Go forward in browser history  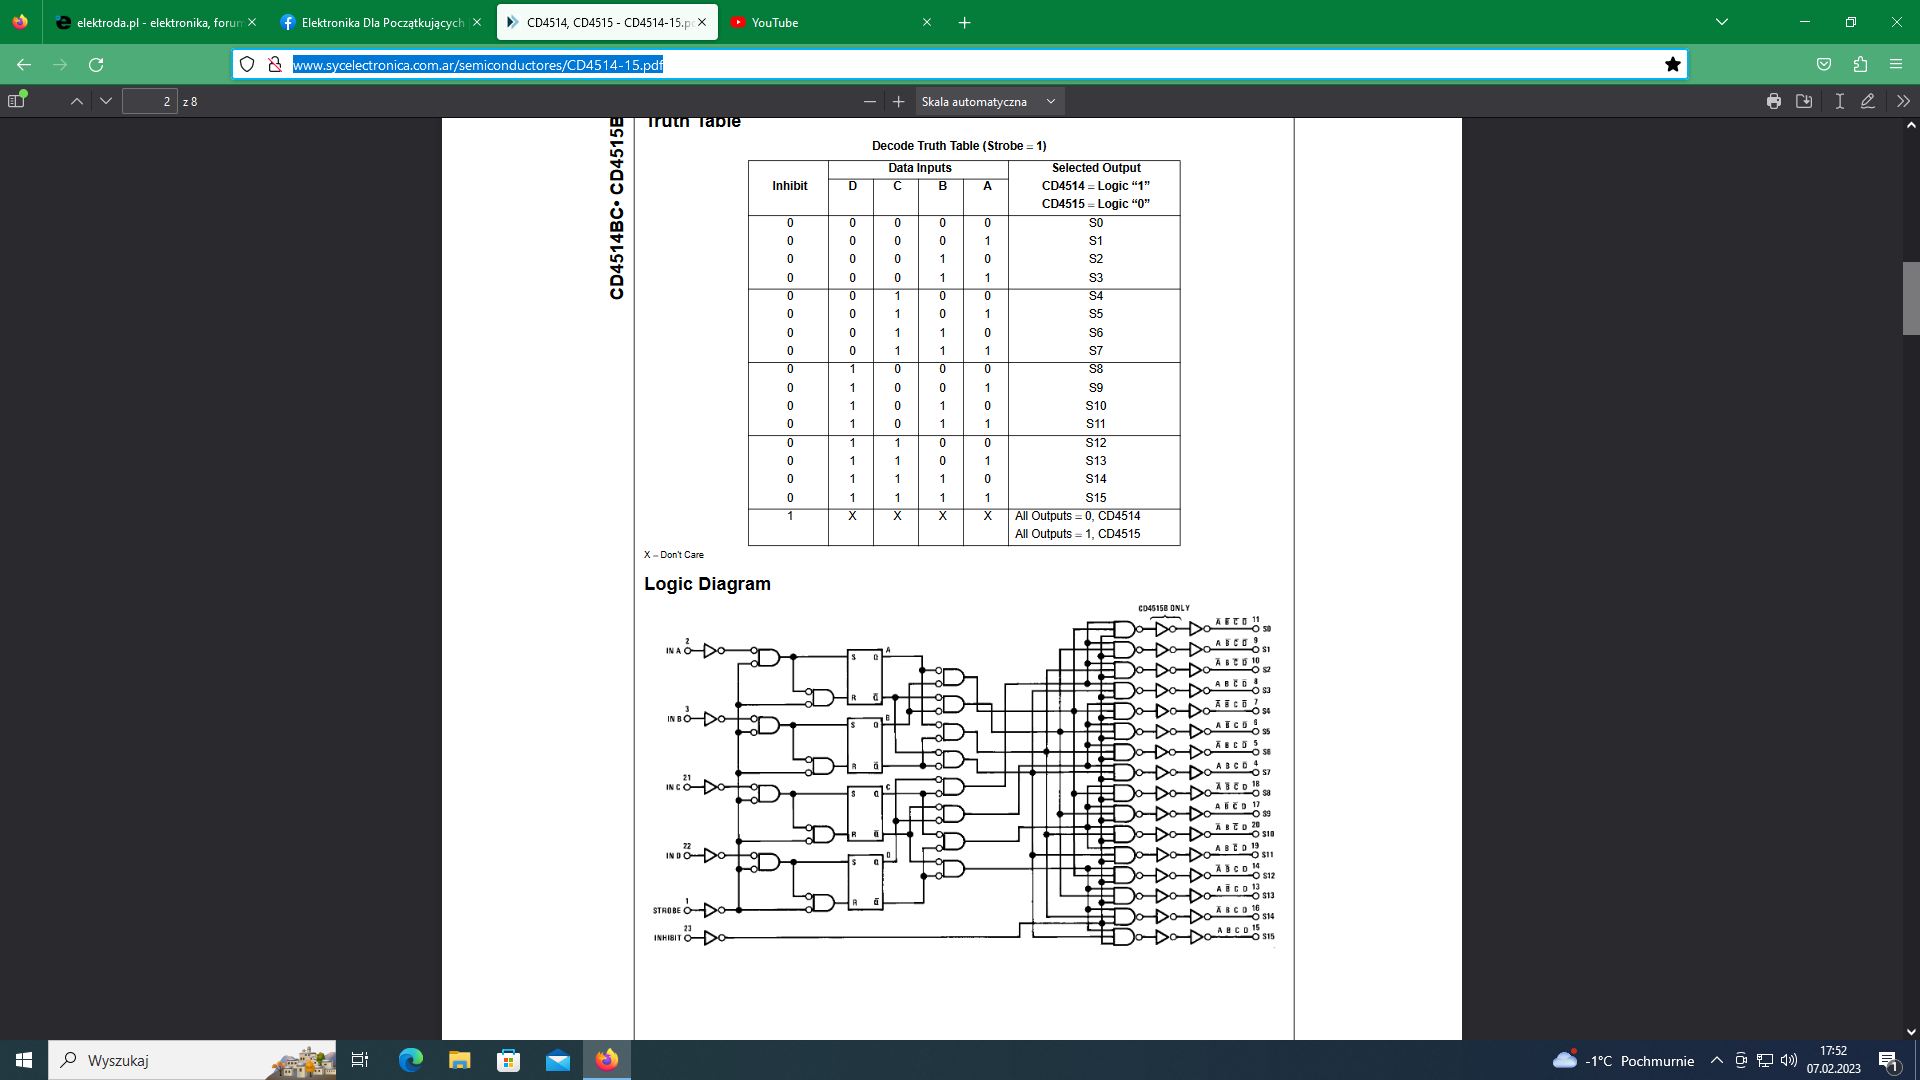60,64
